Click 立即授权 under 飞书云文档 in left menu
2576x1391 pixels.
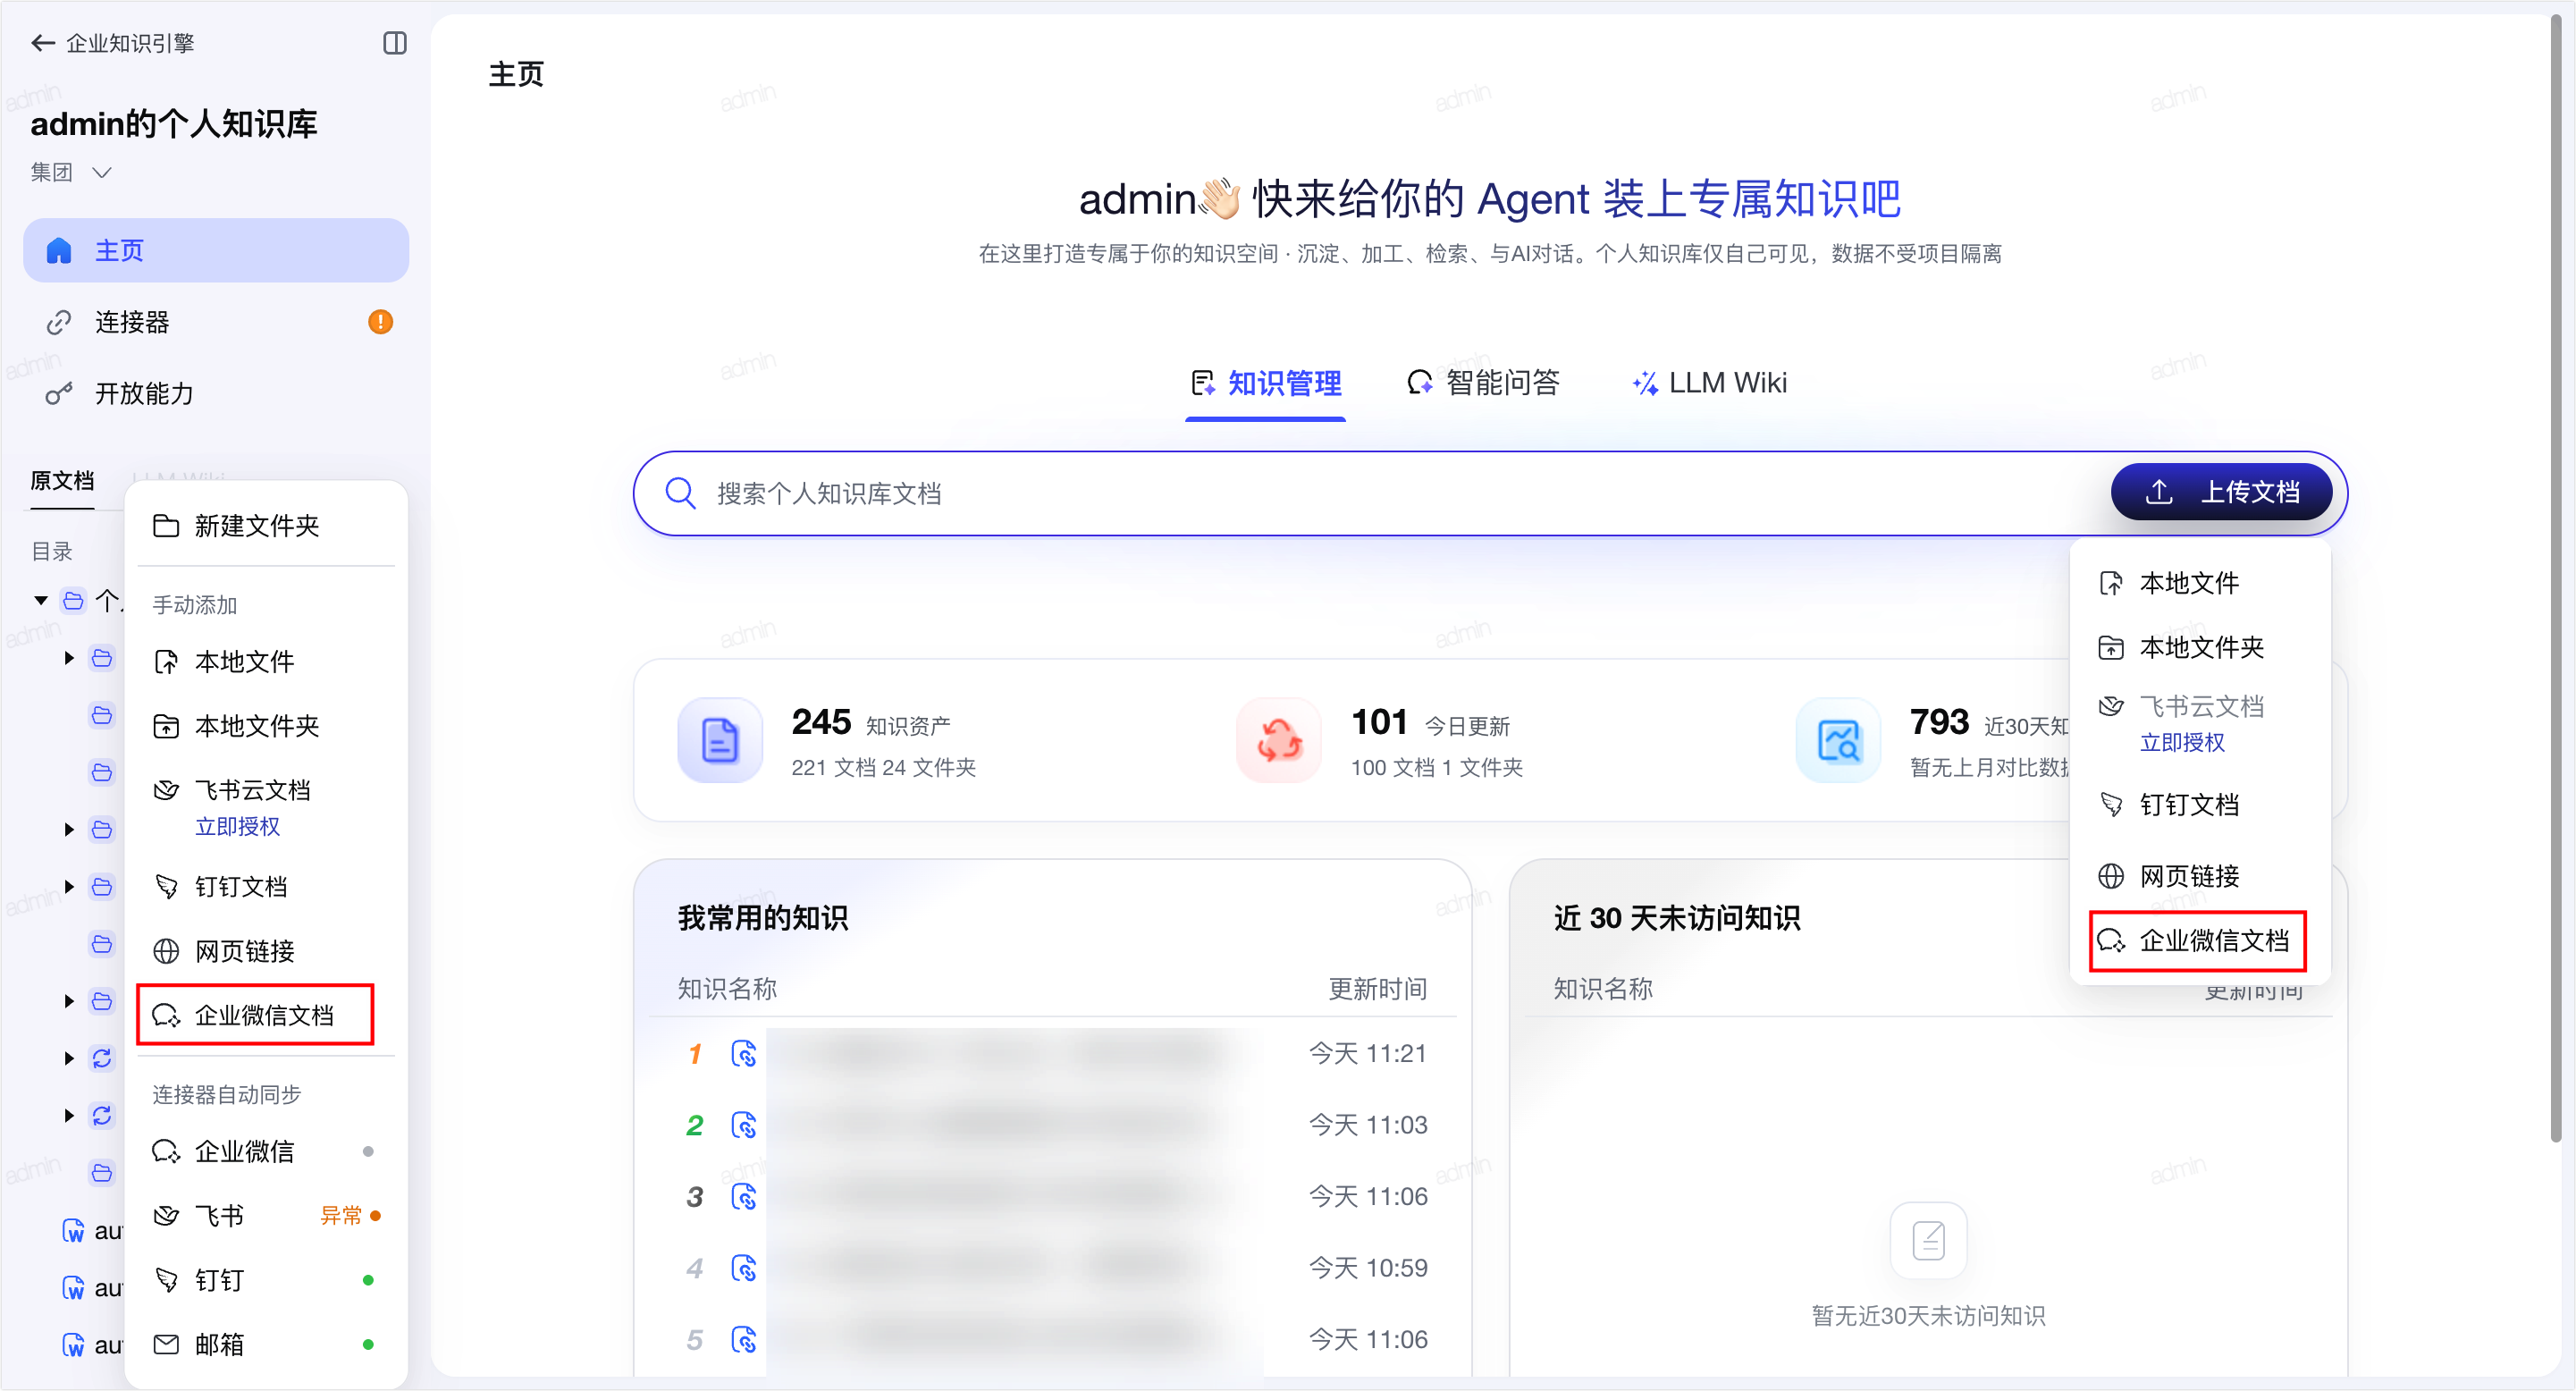[237, 826]
